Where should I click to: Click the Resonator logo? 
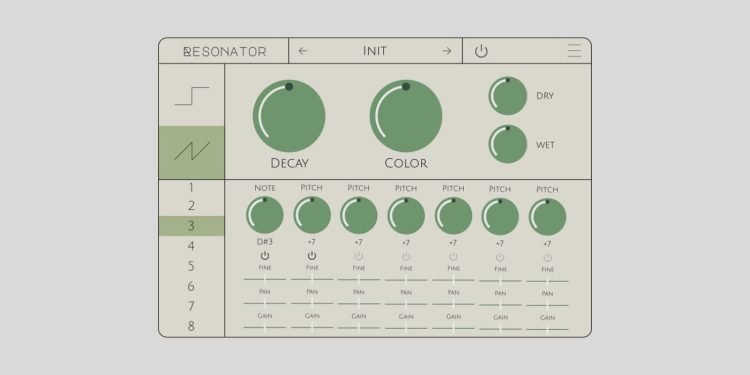[x=225, y=52]
